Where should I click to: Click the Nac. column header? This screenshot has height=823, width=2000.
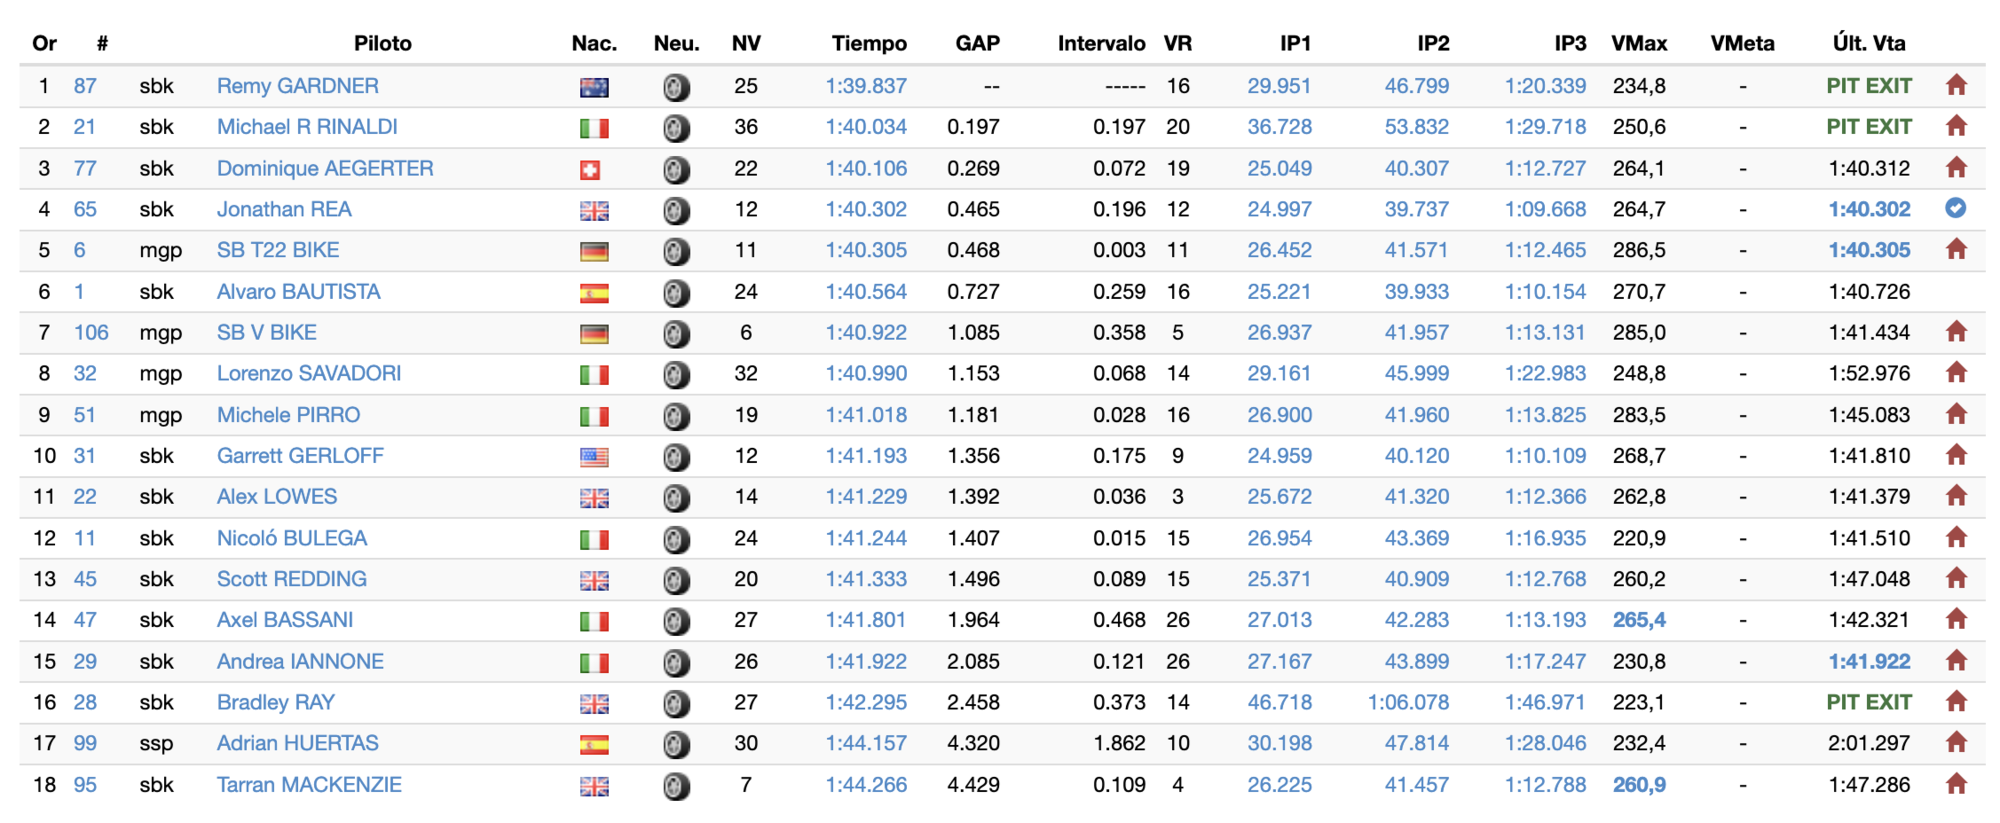pos(594,43)
